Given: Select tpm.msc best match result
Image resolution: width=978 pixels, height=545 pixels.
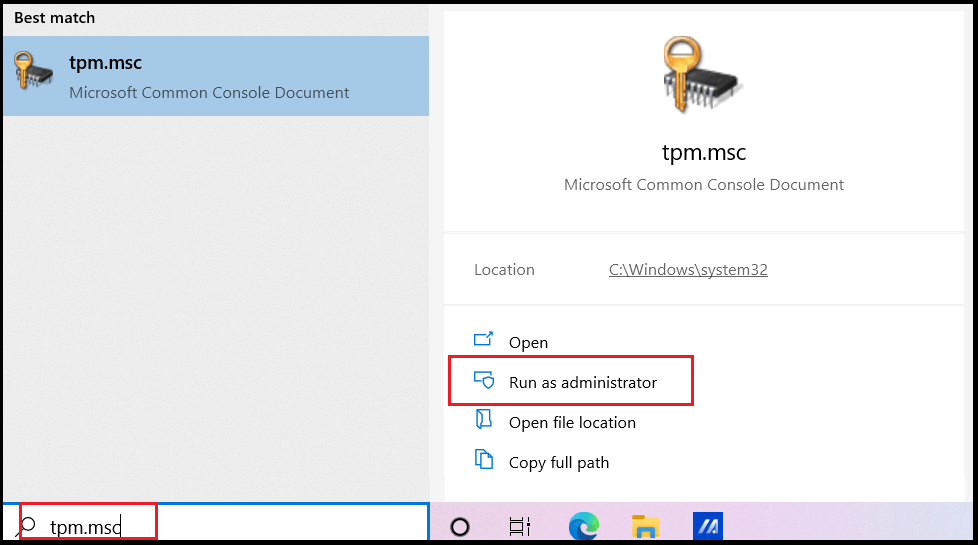Looking at the screenshot, I should tap(215, 76).
